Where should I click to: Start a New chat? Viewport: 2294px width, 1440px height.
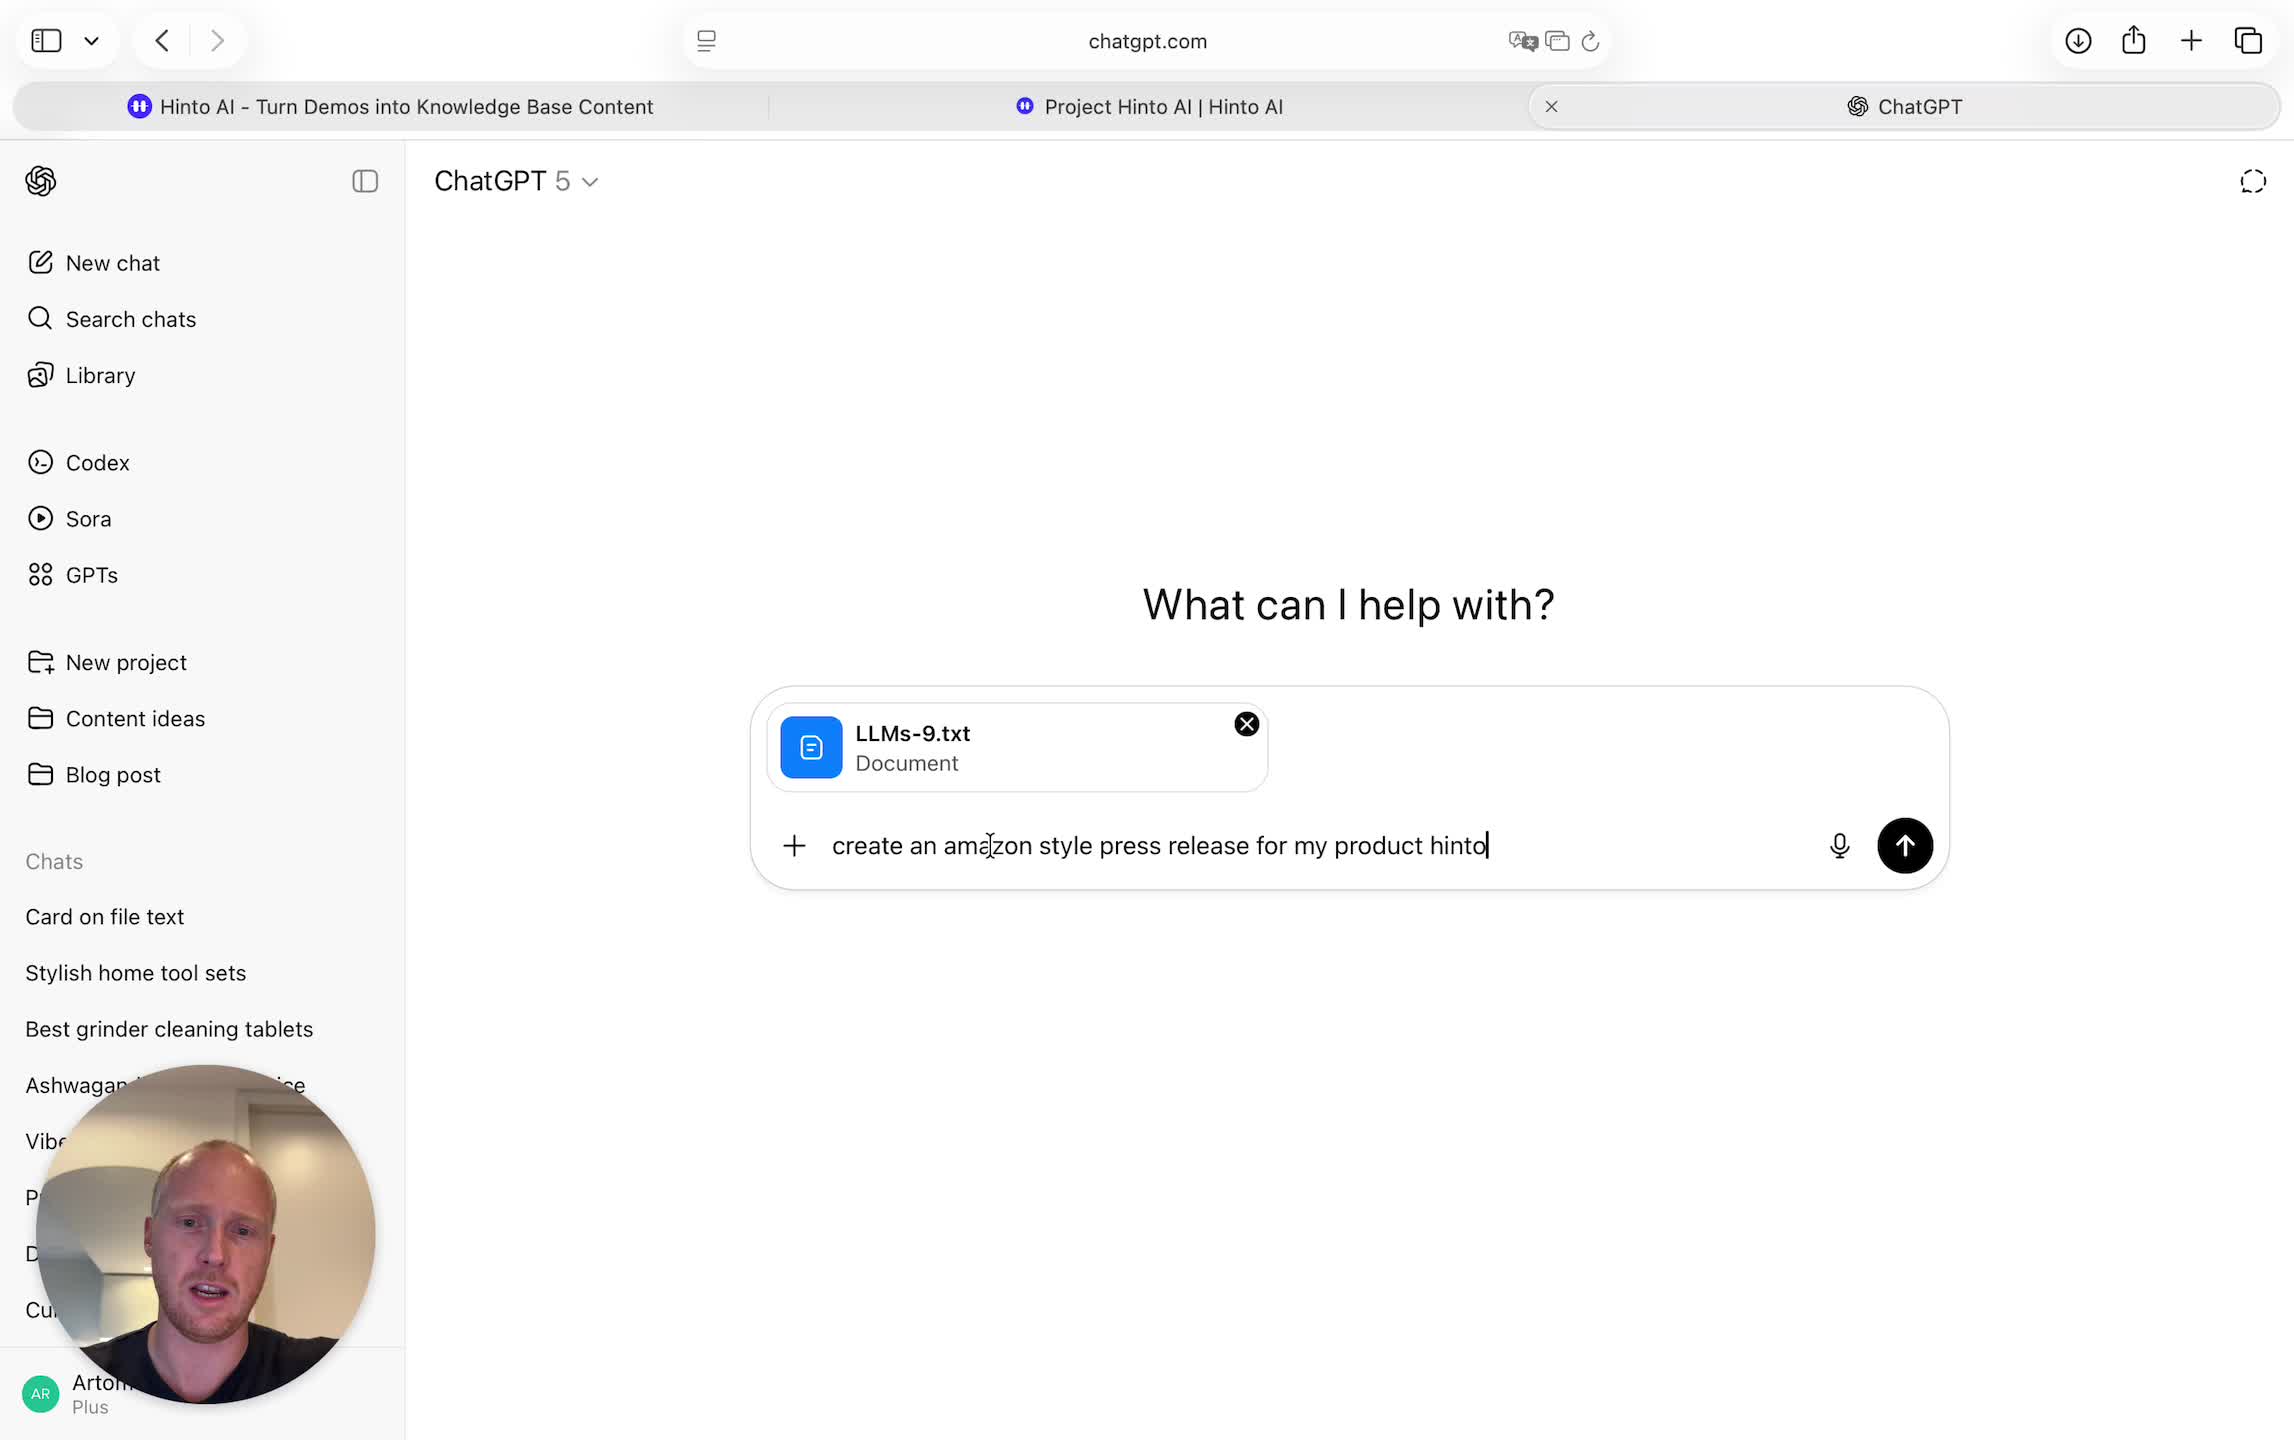112,263
